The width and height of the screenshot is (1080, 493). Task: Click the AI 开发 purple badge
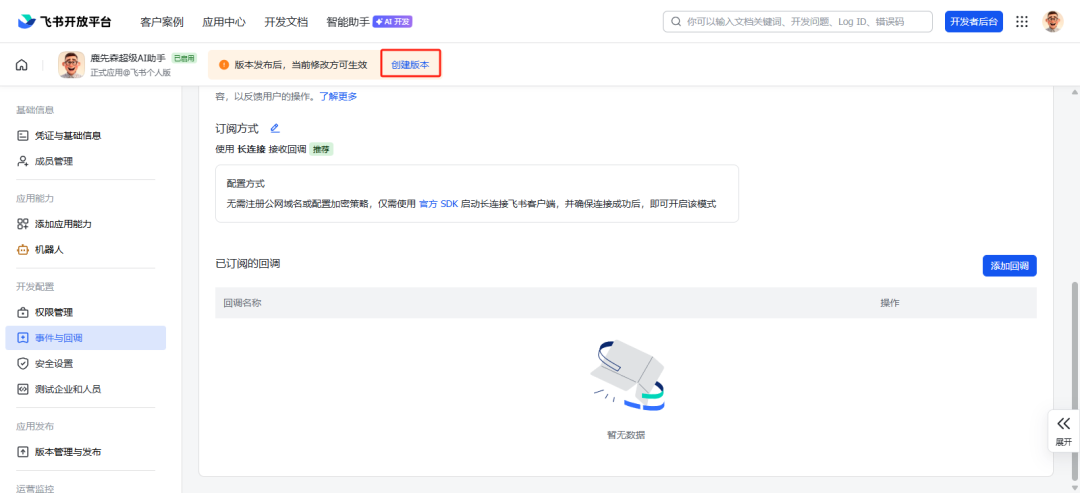coord(393,21)
